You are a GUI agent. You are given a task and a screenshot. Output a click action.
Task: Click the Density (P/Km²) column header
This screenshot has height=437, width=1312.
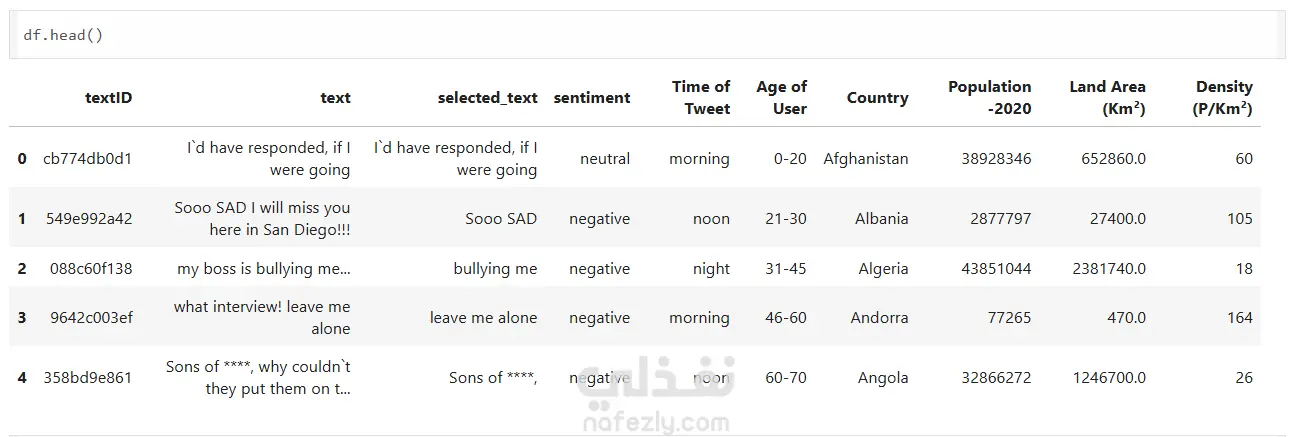tap(1222, 98)
